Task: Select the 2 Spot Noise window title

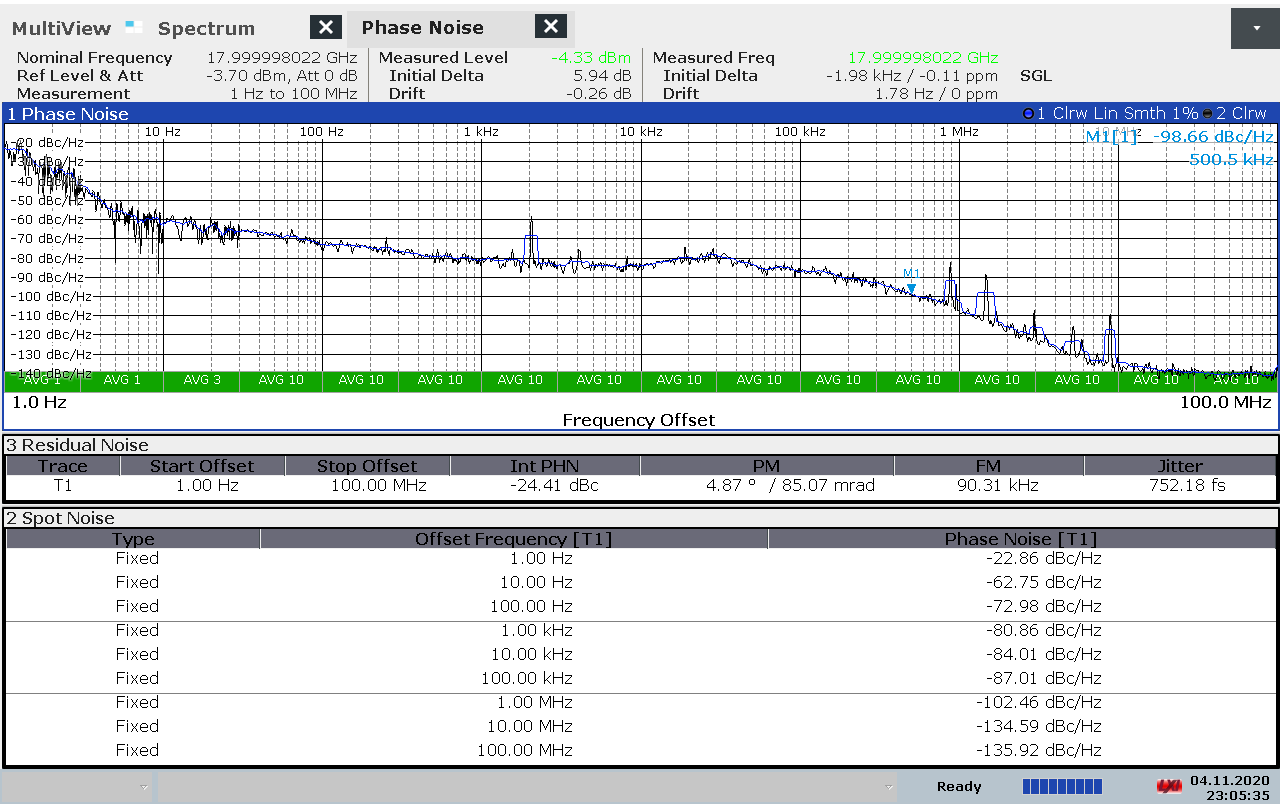Action: click(60, 518)
